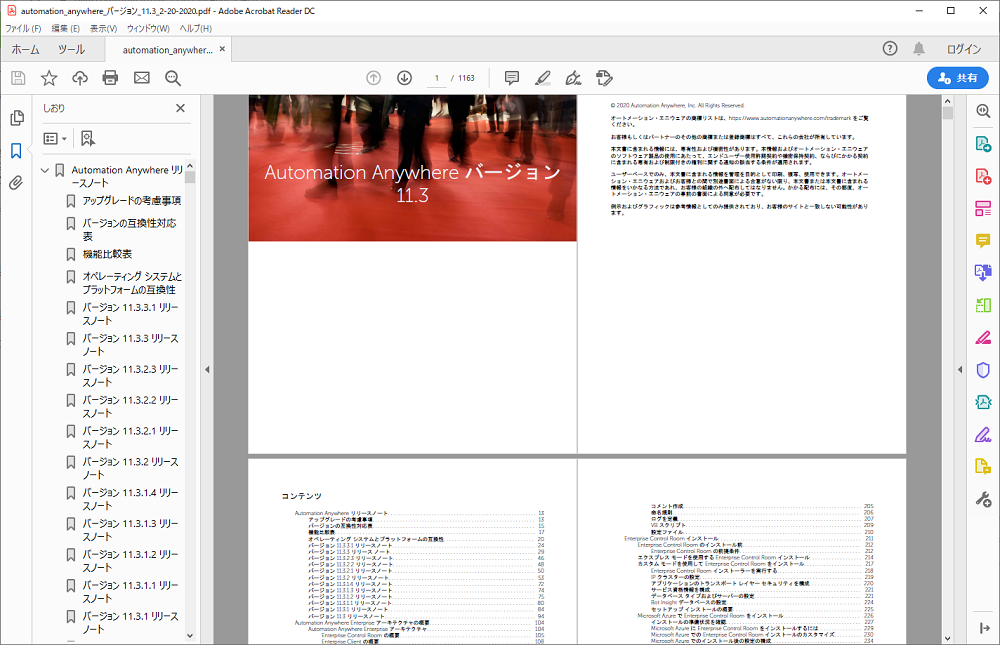
Task: Add the document to starred files
Action: pos(49,78)
